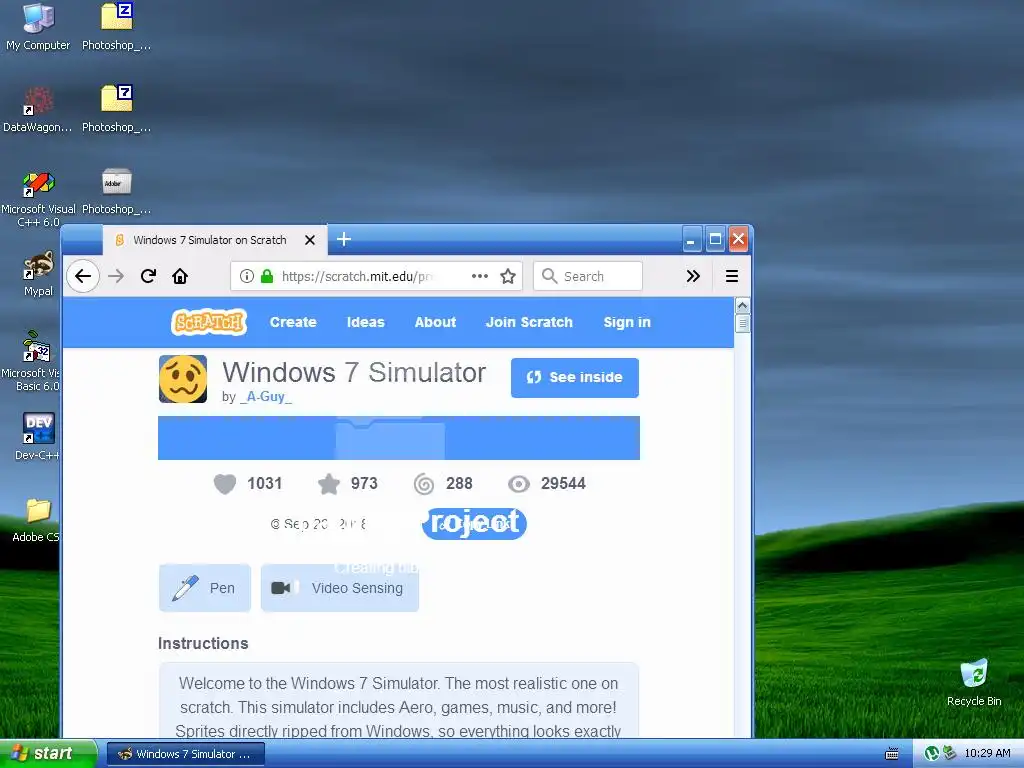Show site information icon in address bar
1024x768 pixels.
click(x=246, y=276)
